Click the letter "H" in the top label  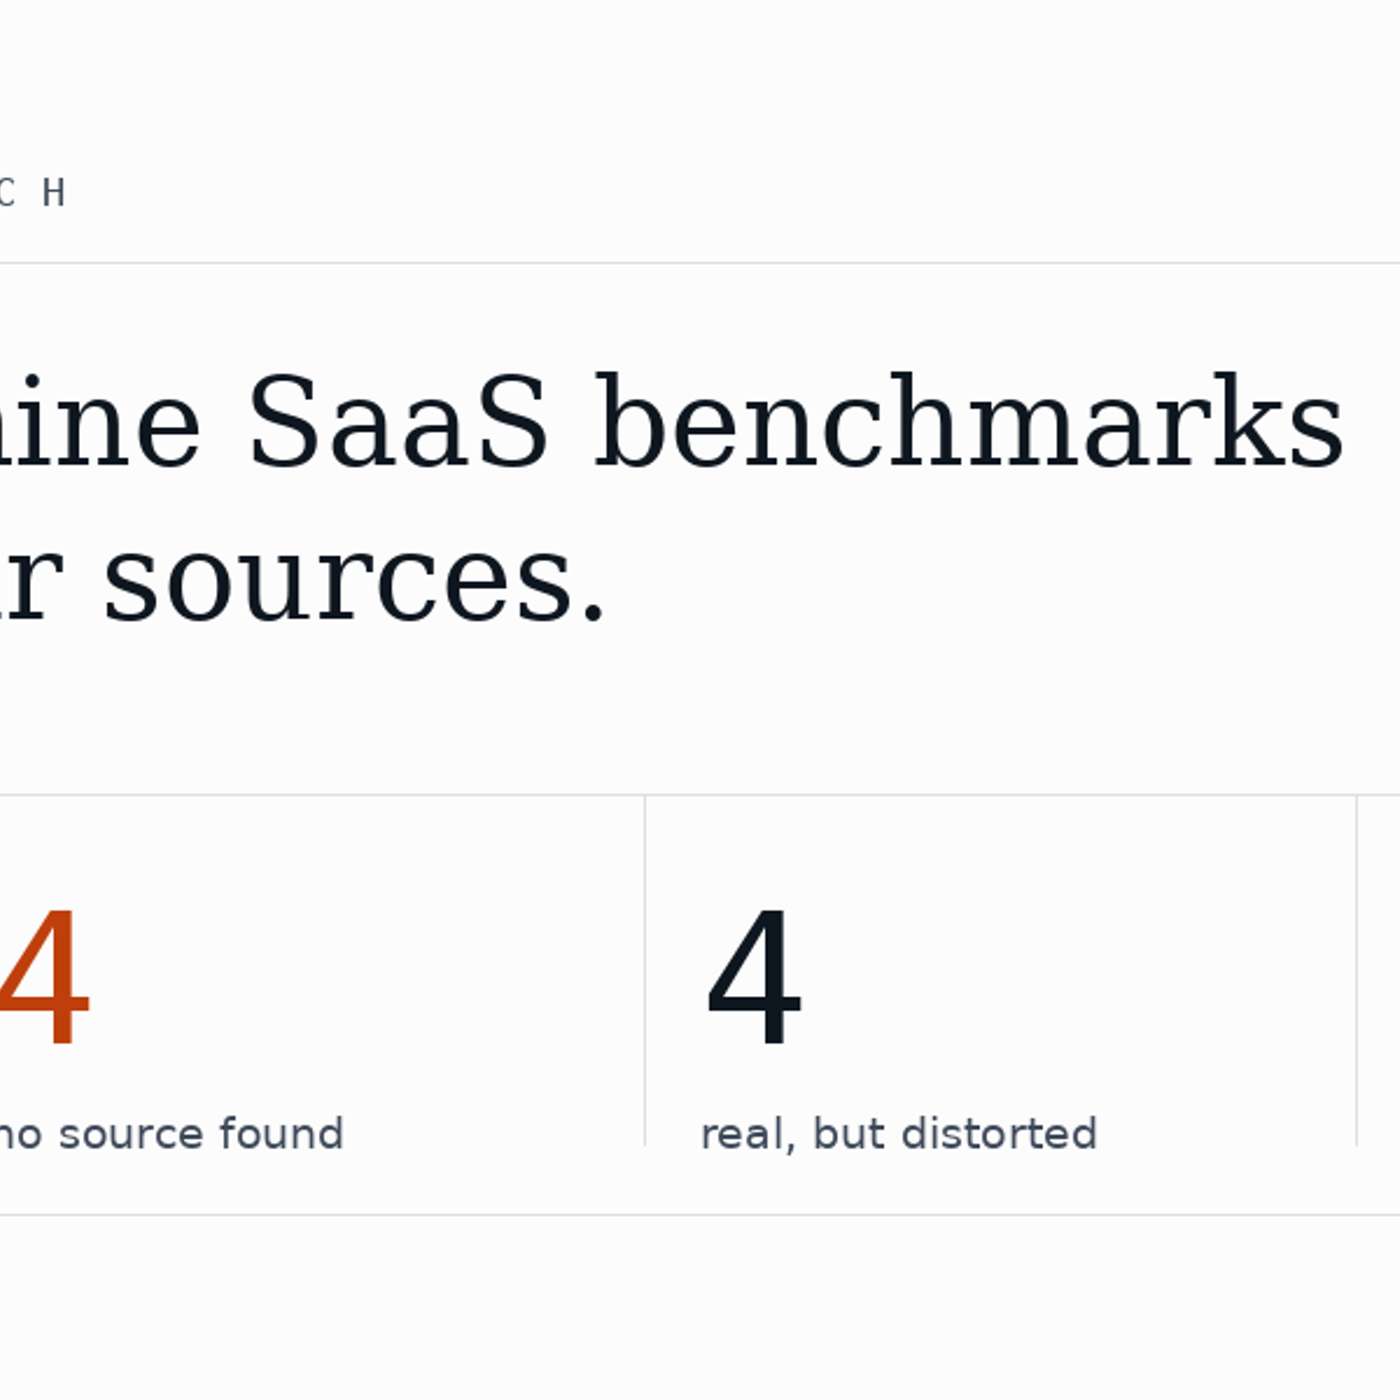[54, 192]
